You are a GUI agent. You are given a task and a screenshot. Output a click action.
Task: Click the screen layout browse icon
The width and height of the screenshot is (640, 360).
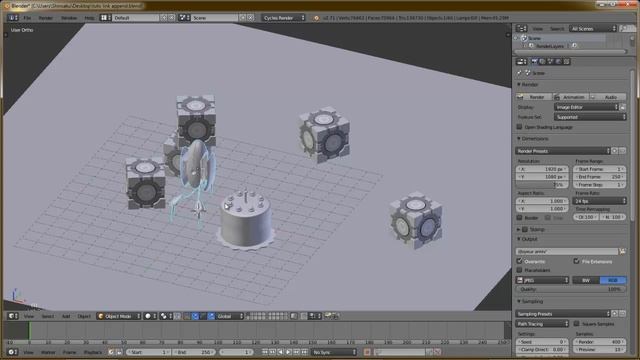point(105,18)
